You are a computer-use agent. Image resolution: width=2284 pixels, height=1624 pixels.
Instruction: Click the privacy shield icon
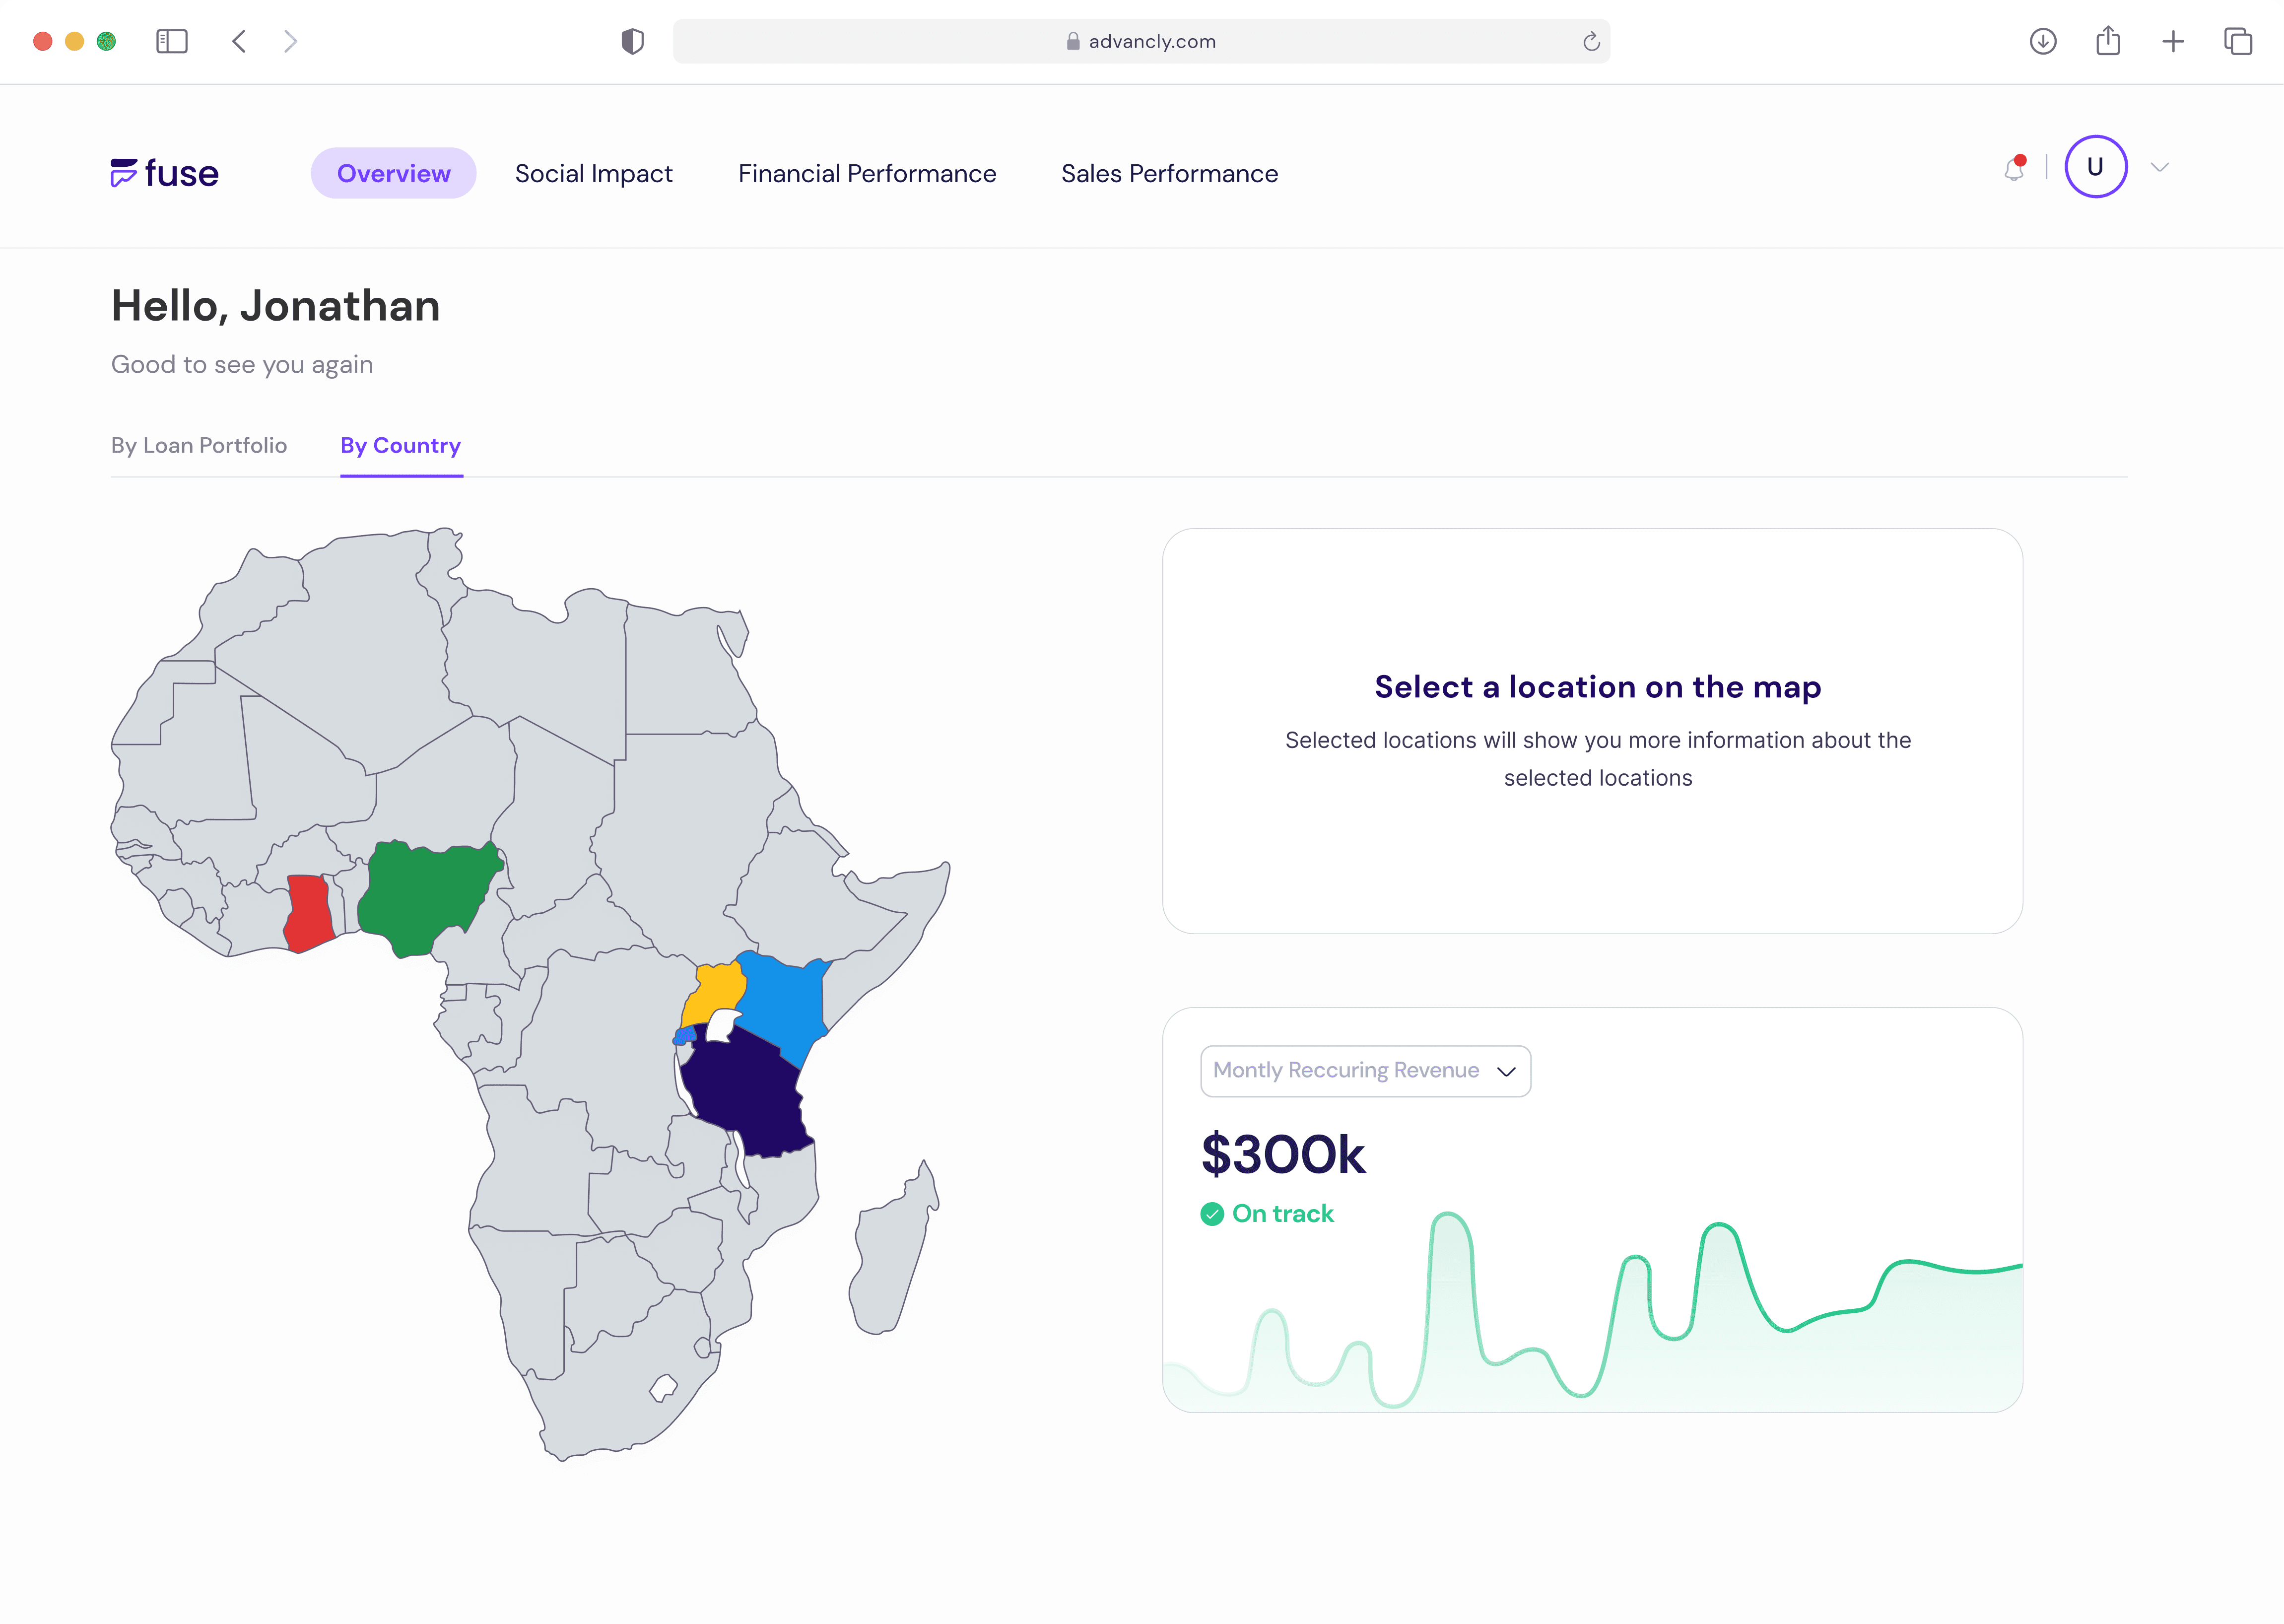pyautogui.click(x=632, y=41)
